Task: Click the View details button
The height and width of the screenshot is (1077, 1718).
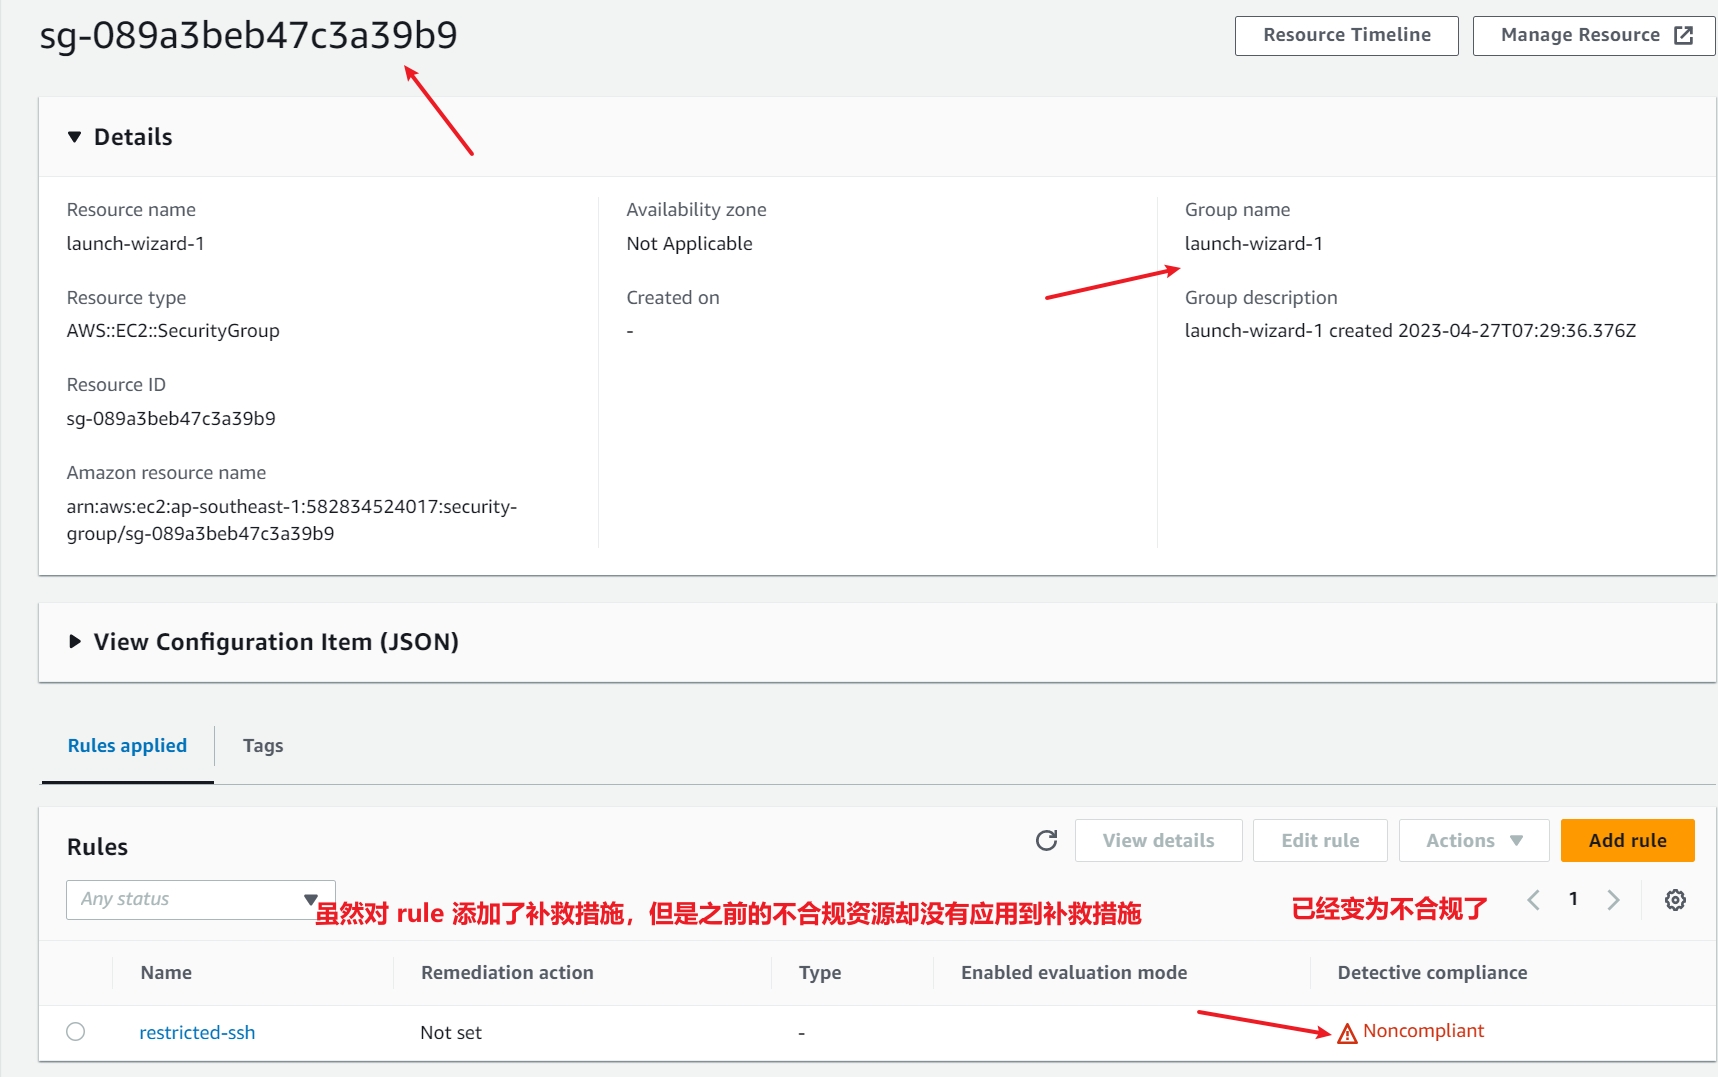Action: [x=1158, y=841]
